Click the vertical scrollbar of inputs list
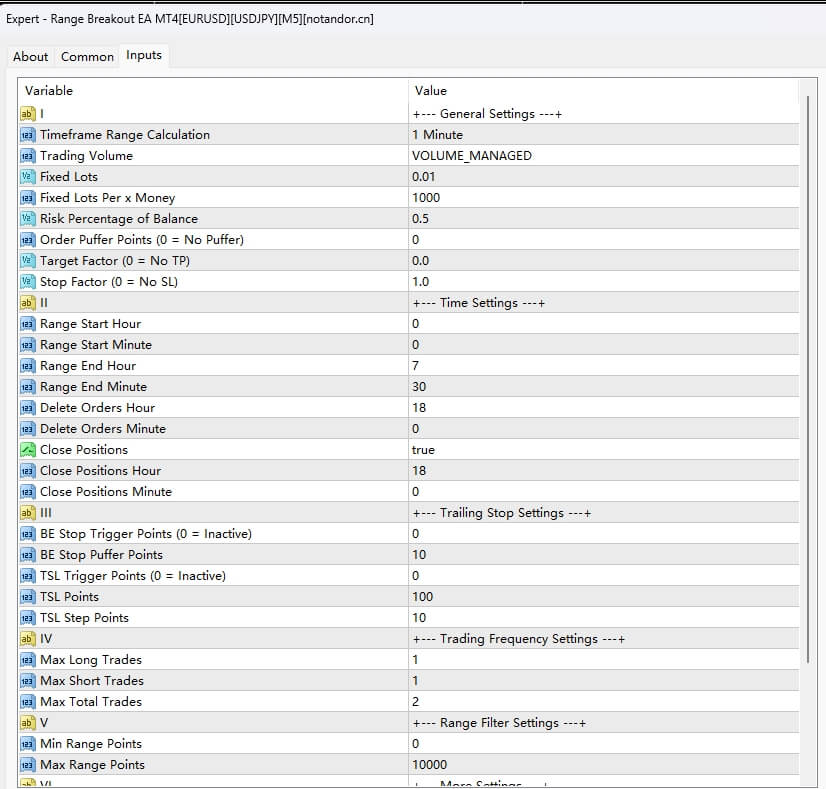 809,380
